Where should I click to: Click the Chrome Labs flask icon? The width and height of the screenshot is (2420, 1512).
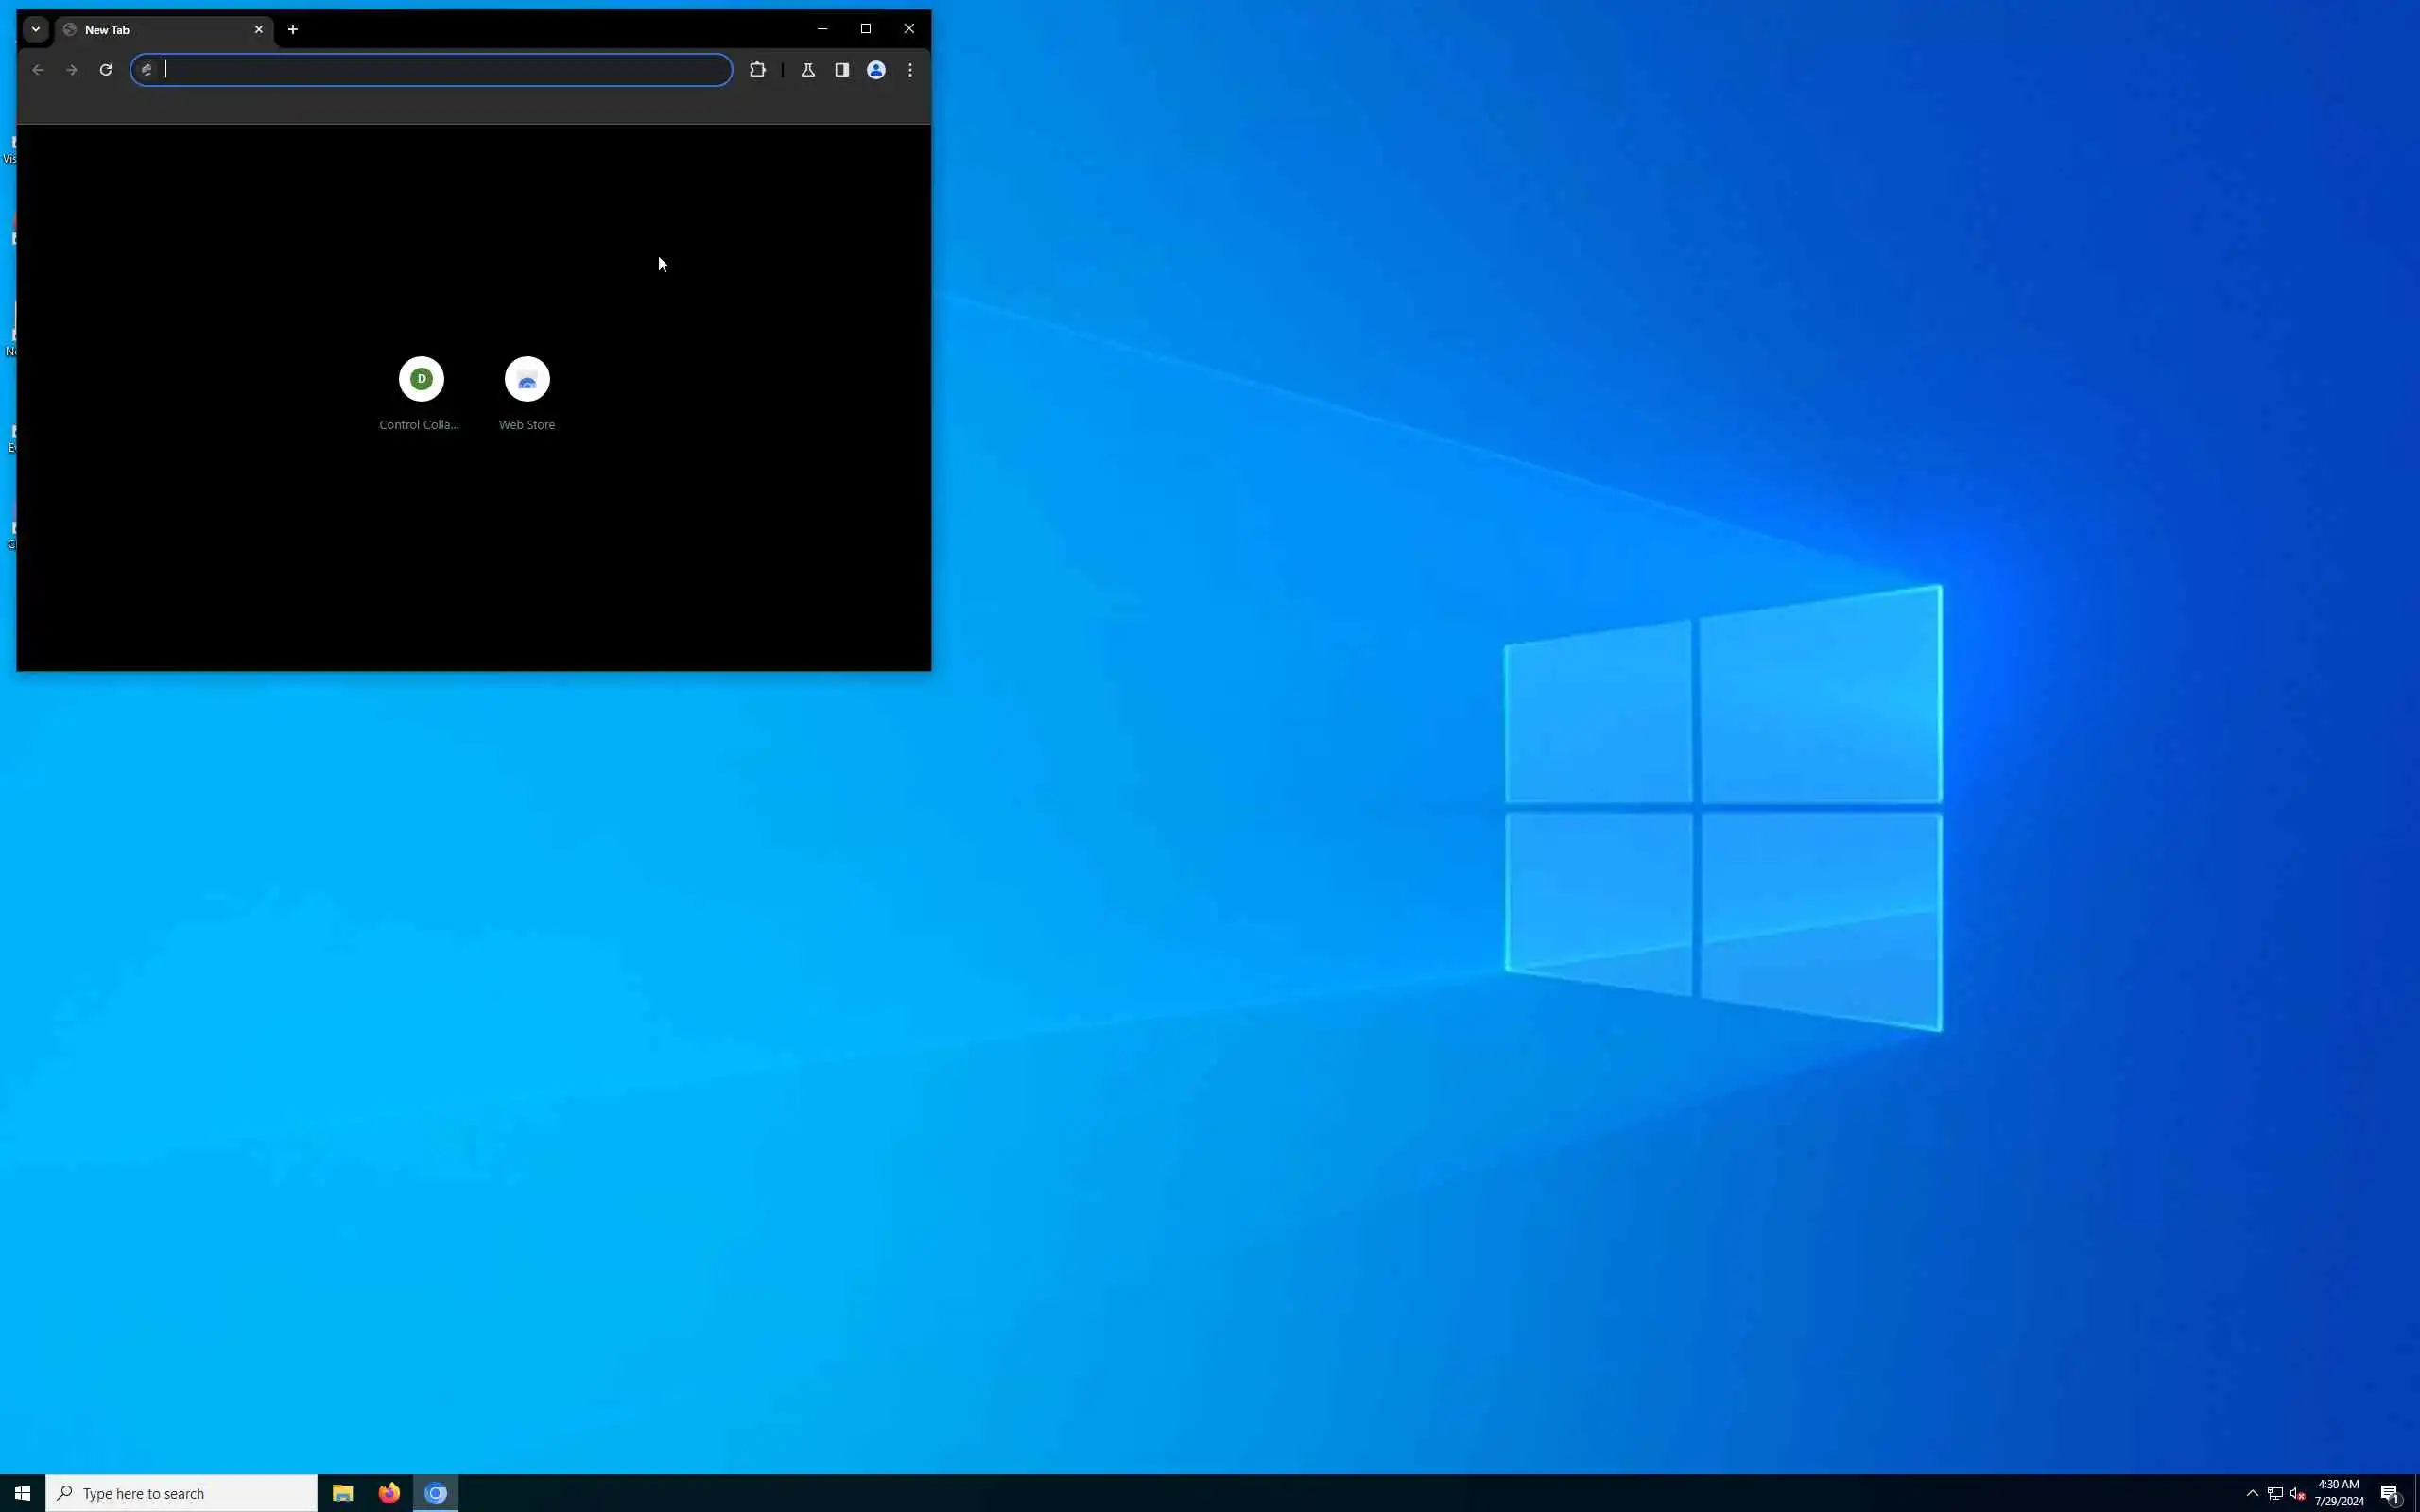(x=808, y=70)
